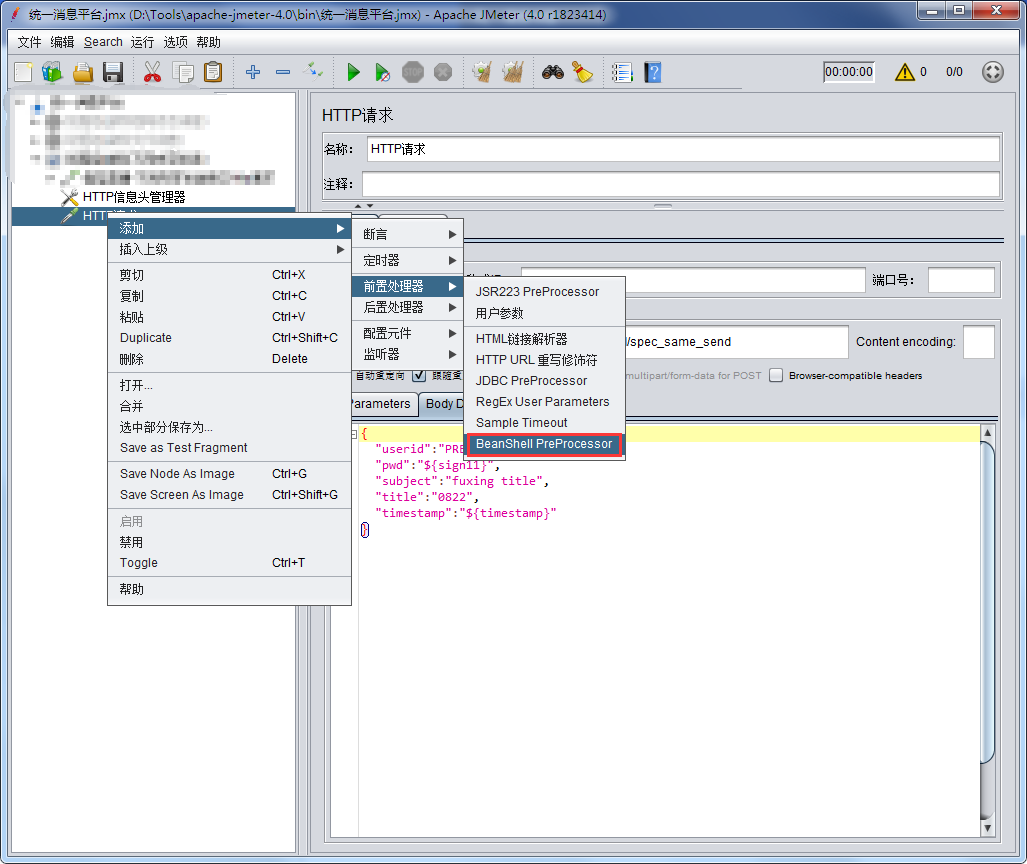This screenshot has width=1027, height=864.
Task: Open the 运行 menu
Action: tap(142, 42)
